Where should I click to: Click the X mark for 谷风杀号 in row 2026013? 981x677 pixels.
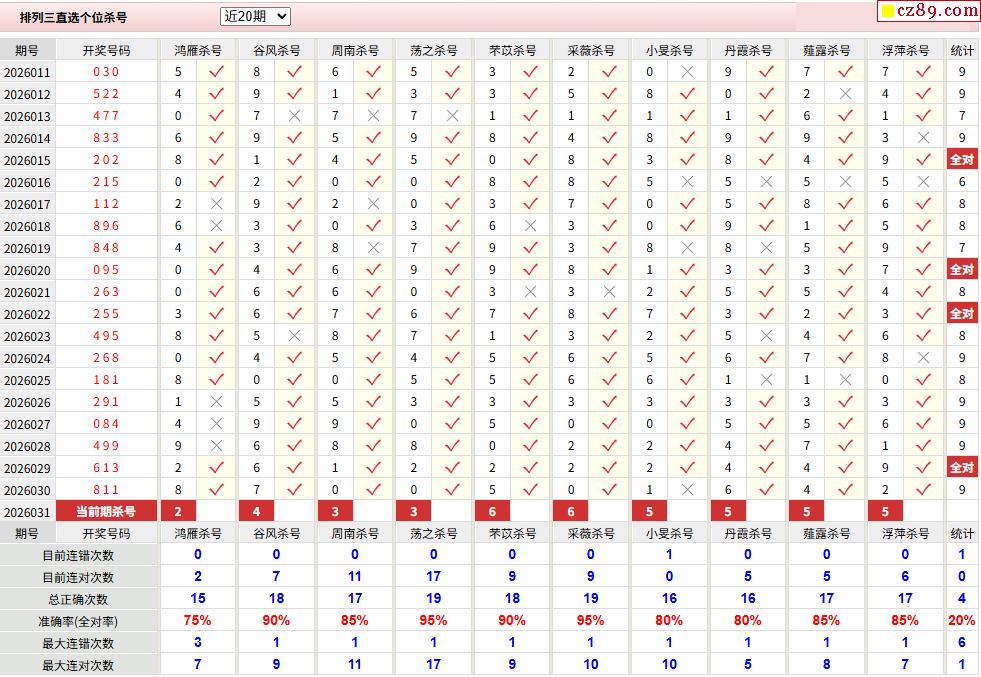tap(294, 116)
